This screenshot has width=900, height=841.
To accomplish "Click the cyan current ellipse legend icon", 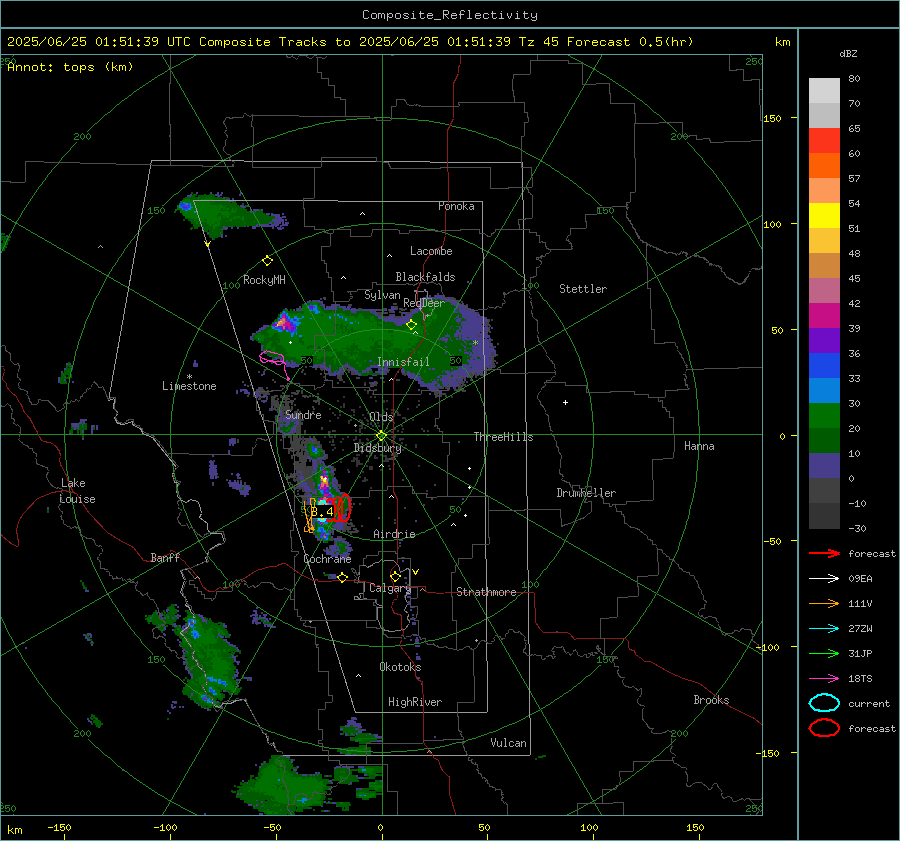I will pos(824,703).
